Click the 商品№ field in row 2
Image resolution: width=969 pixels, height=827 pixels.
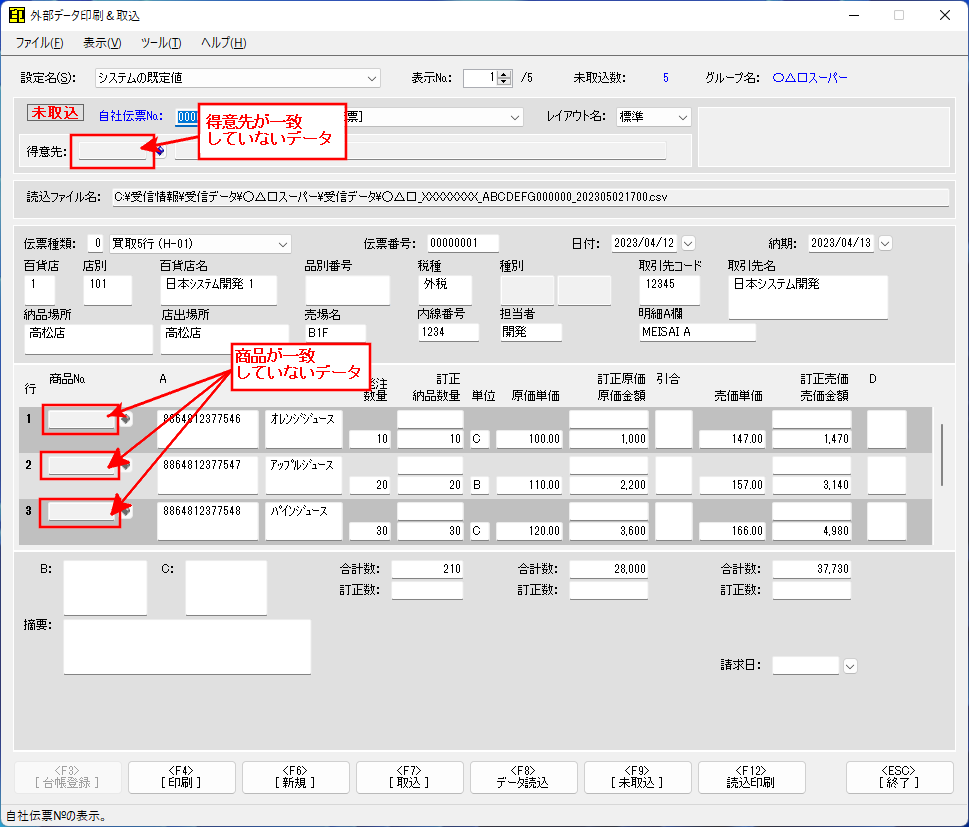click(82, 465)
